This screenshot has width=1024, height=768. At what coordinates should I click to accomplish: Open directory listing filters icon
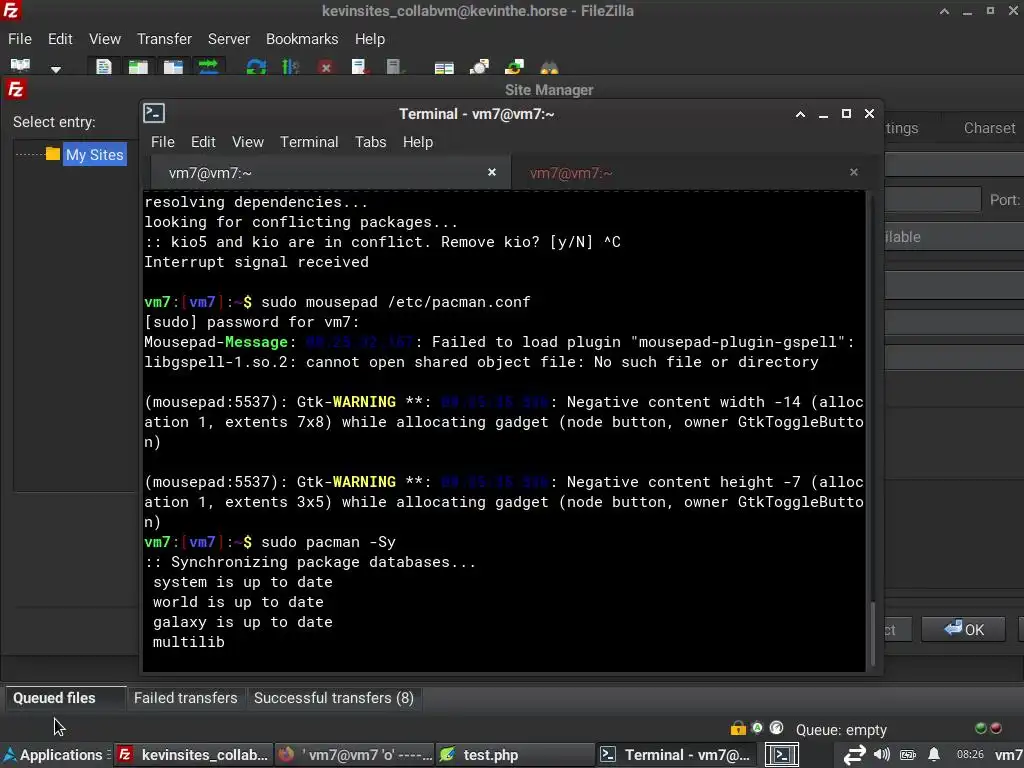point(444,67)
